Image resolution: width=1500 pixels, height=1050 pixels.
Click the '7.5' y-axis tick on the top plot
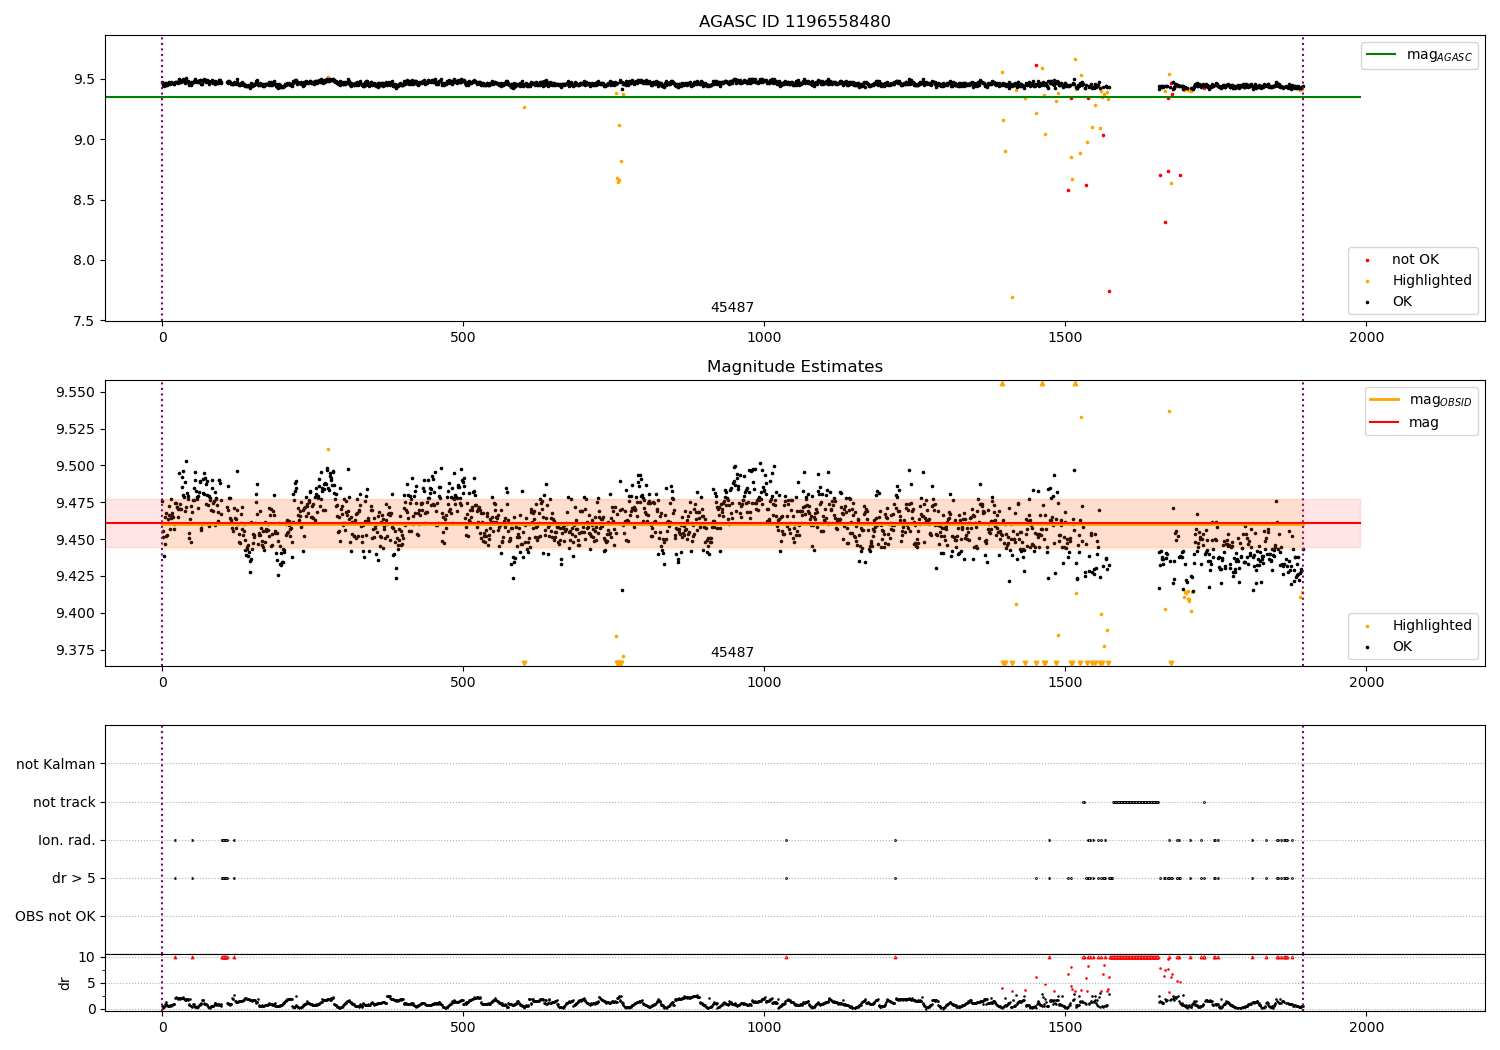click(84, 321)
